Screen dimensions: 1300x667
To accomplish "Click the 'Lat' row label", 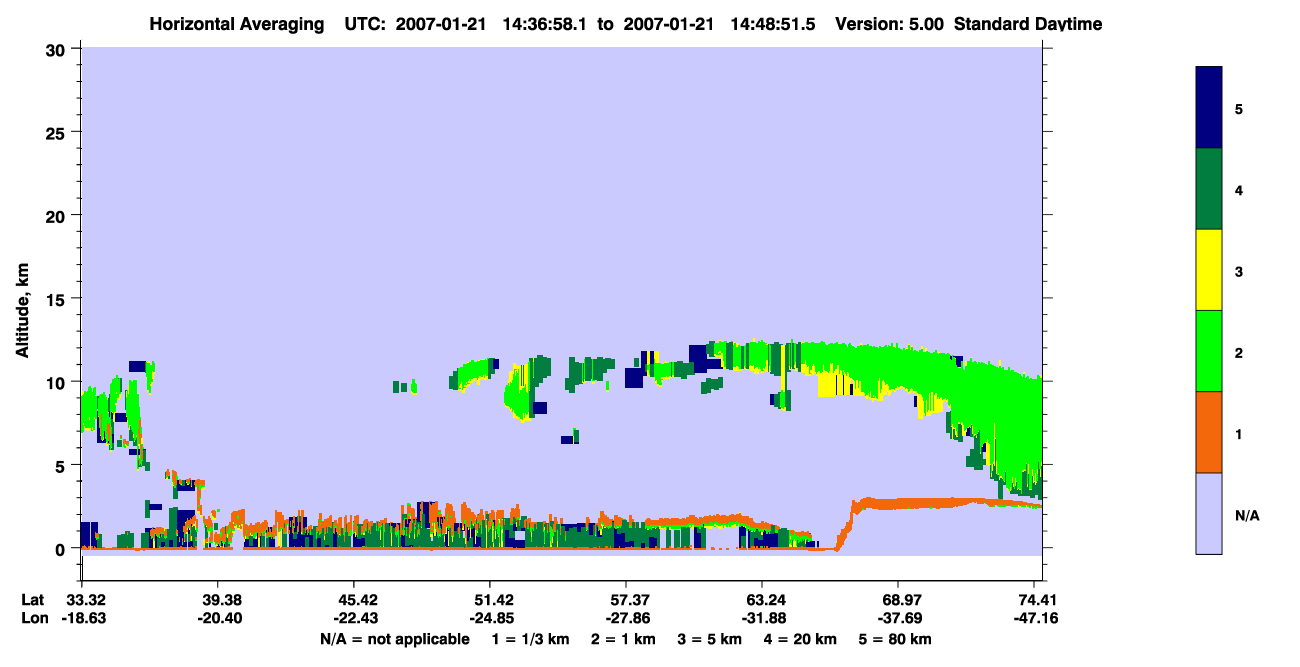I will coord(33,600).
